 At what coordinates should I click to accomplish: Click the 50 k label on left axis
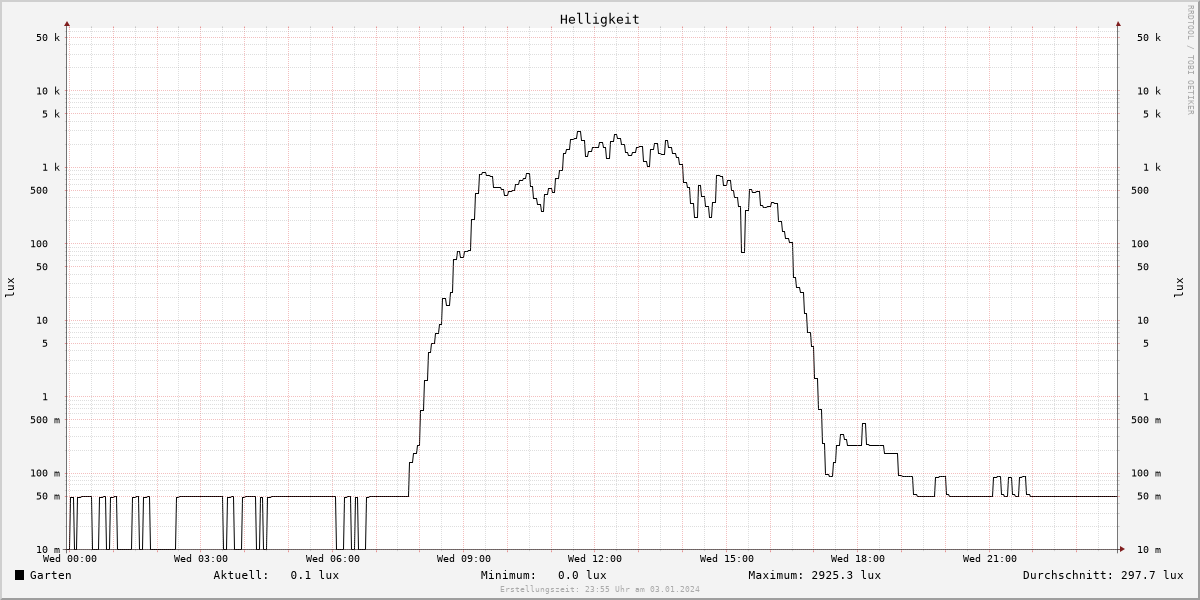pyautogui.click(x=48, y=38)
